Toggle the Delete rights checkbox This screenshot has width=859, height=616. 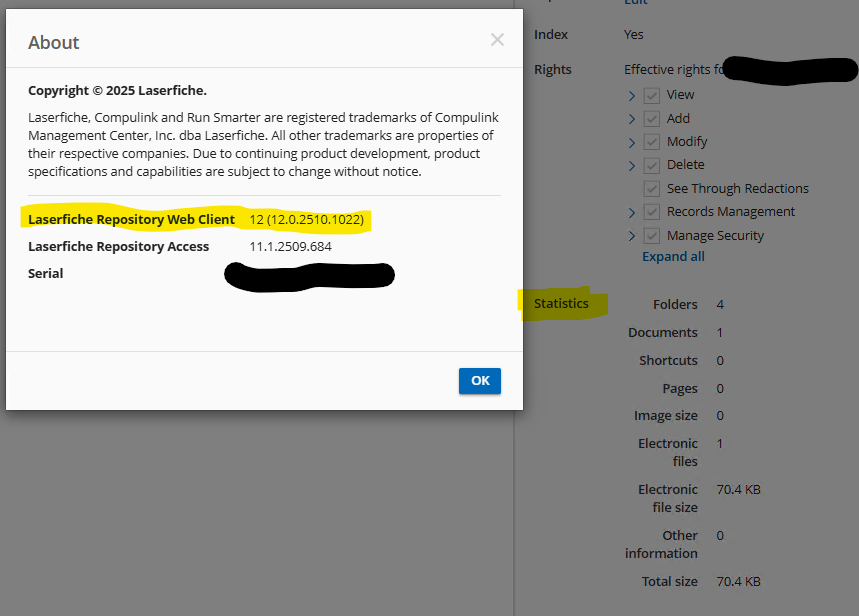point(651,165)
